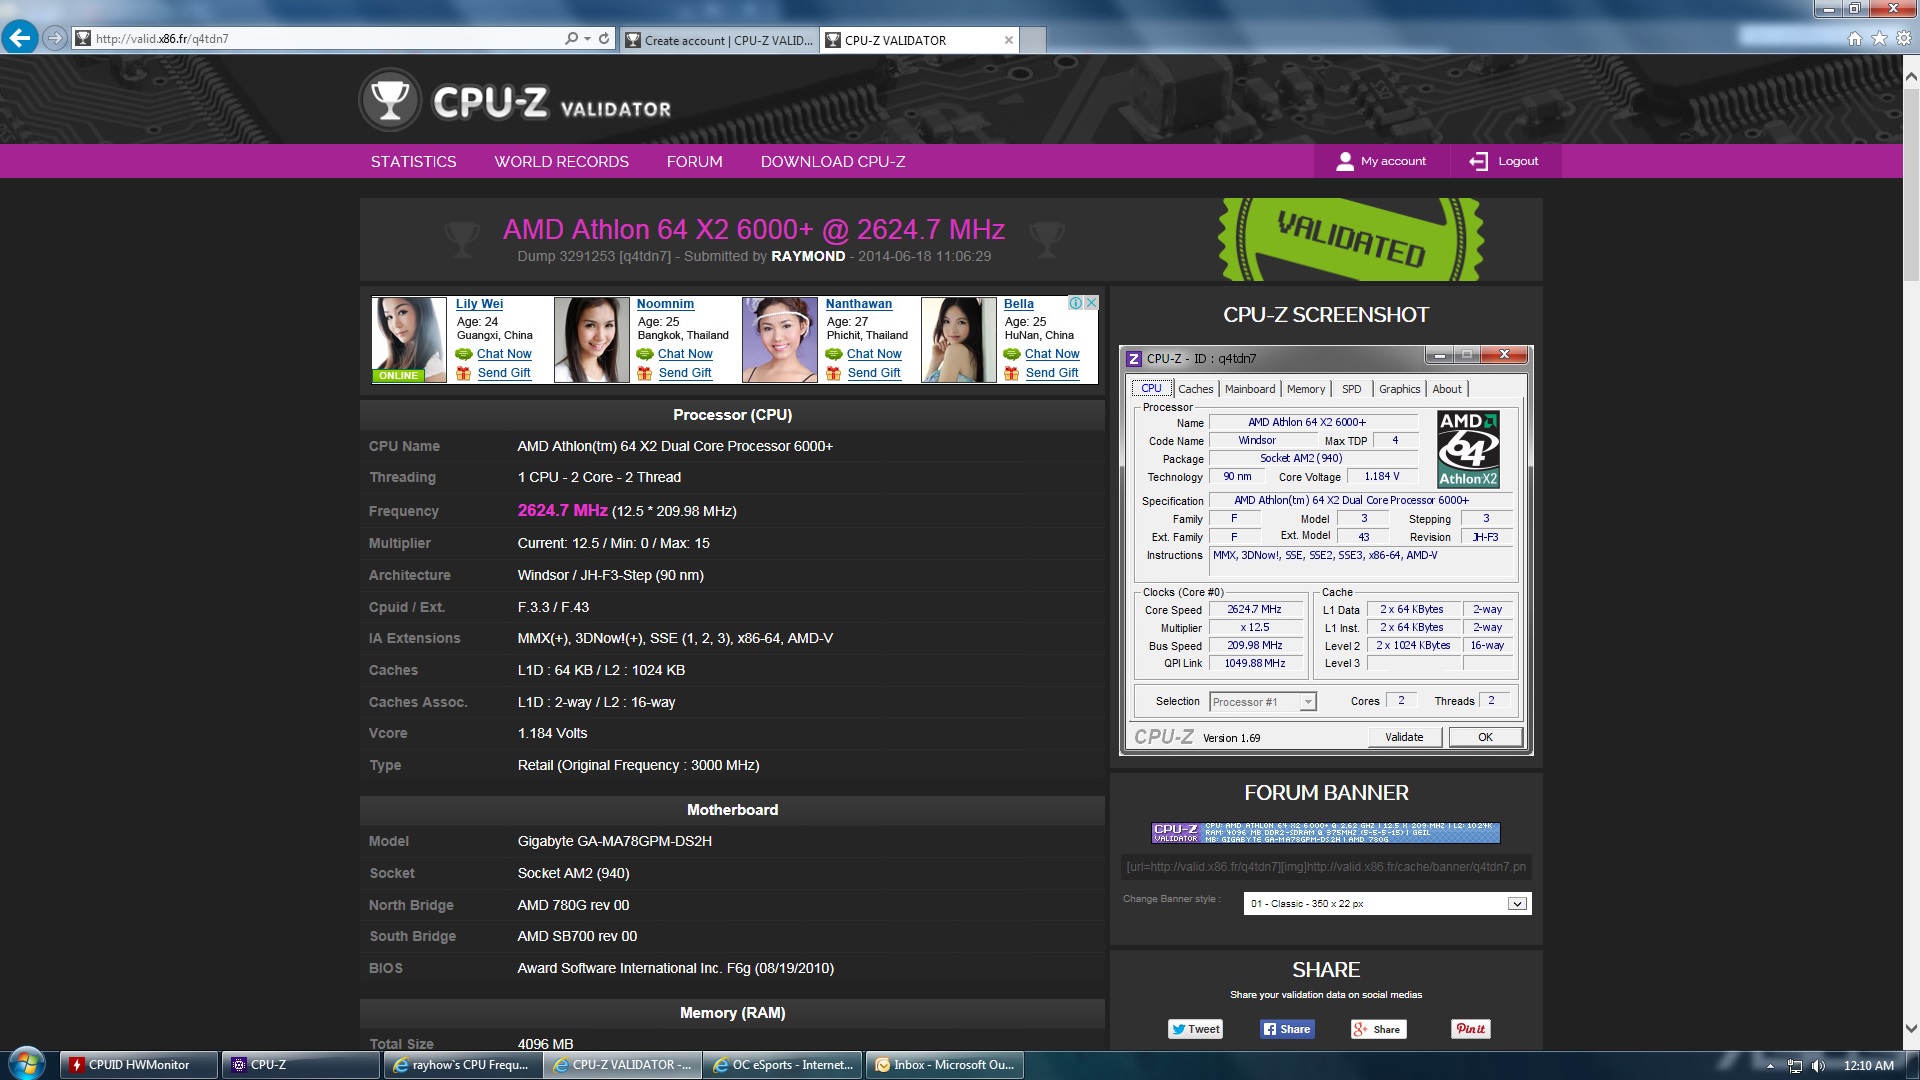1920x1080 pixels.
Task: Click the Logout arrow icon
Action: pos(1478,161)
